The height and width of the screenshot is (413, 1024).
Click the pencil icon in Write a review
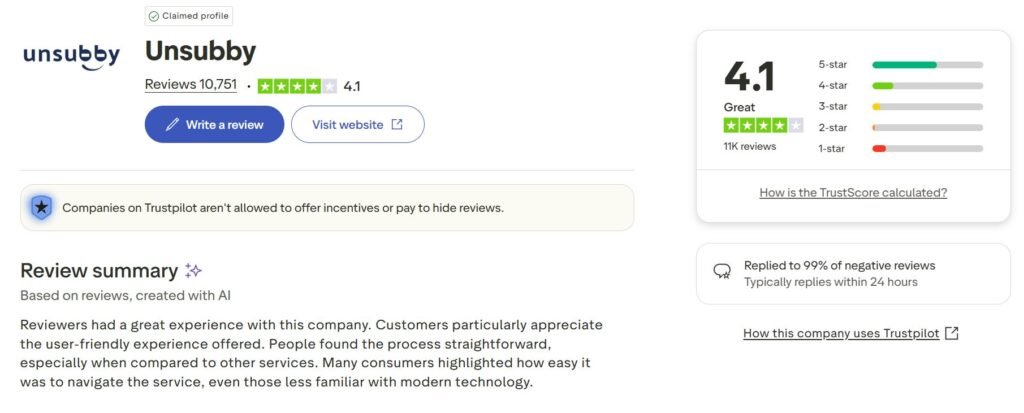pos(172,125)
